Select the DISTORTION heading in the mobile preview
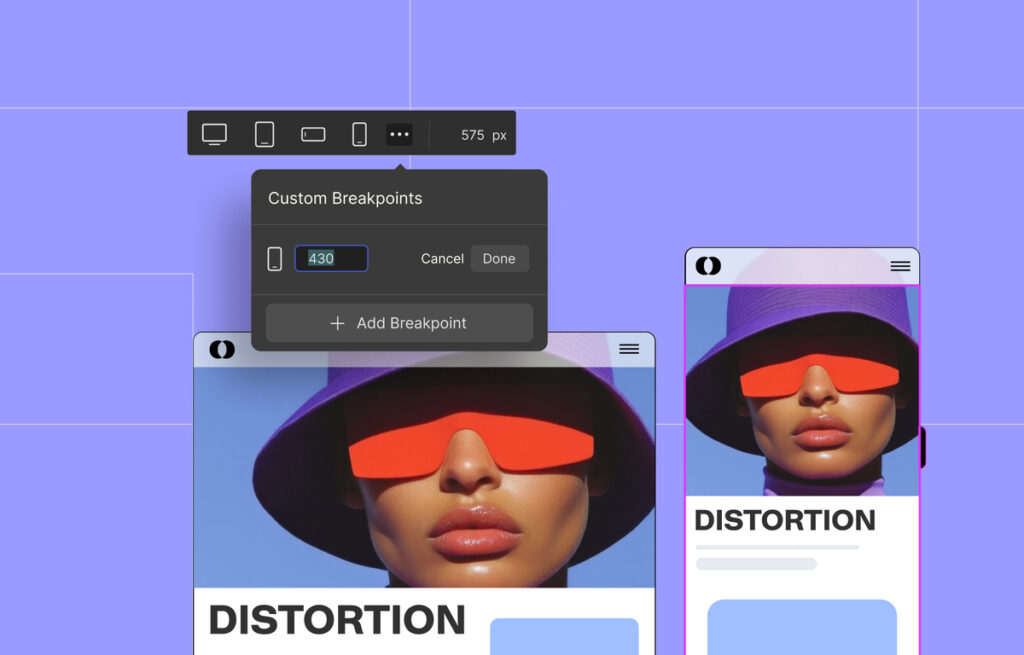The height and width of the screenshot is (655, 1024). (785, 520)
